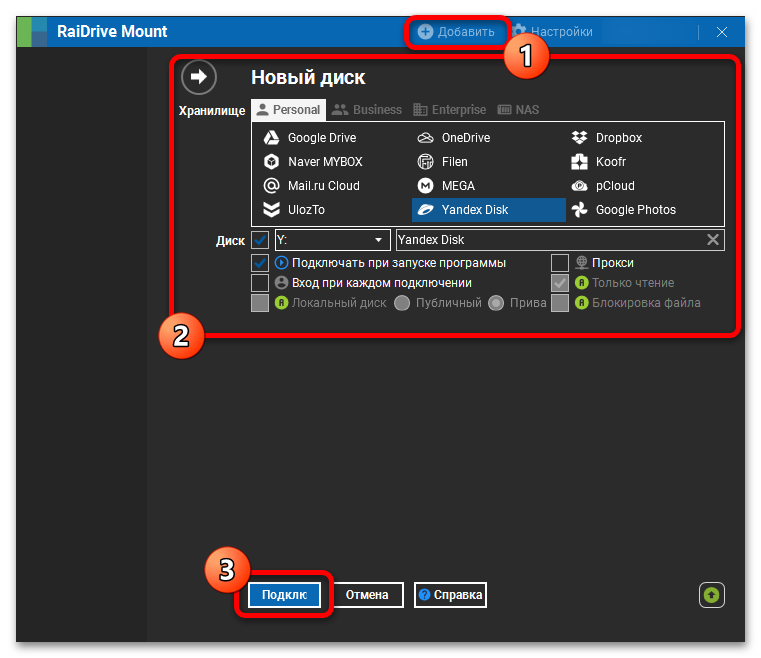
Task: Click the arrow icon beside Новый диск
Action: 199,77
